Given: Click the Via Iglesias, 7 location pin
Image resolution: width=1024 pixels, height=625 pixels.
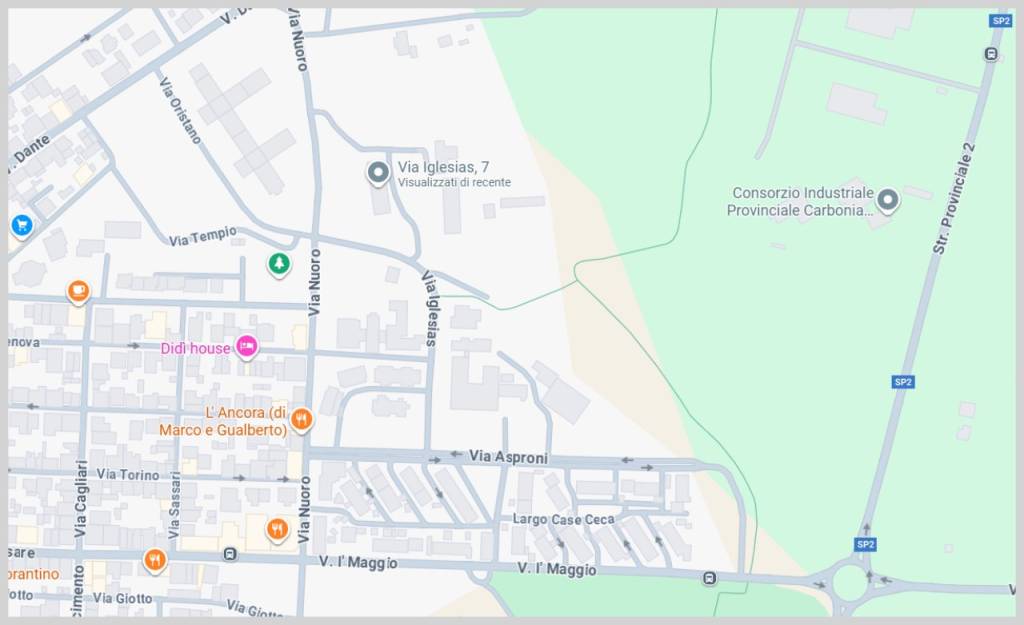Looking at the screenshot, I should (378, 173).
